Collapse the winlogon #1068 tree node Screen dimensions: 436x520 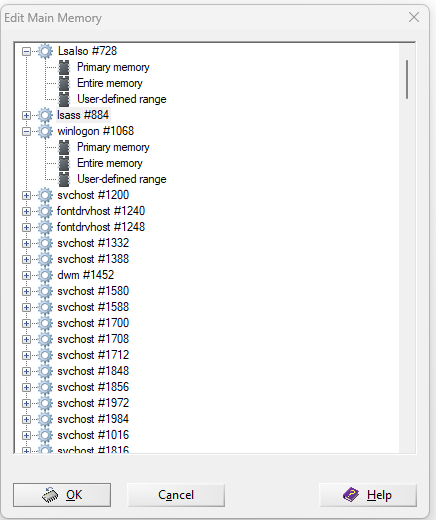tap(26, 131)
